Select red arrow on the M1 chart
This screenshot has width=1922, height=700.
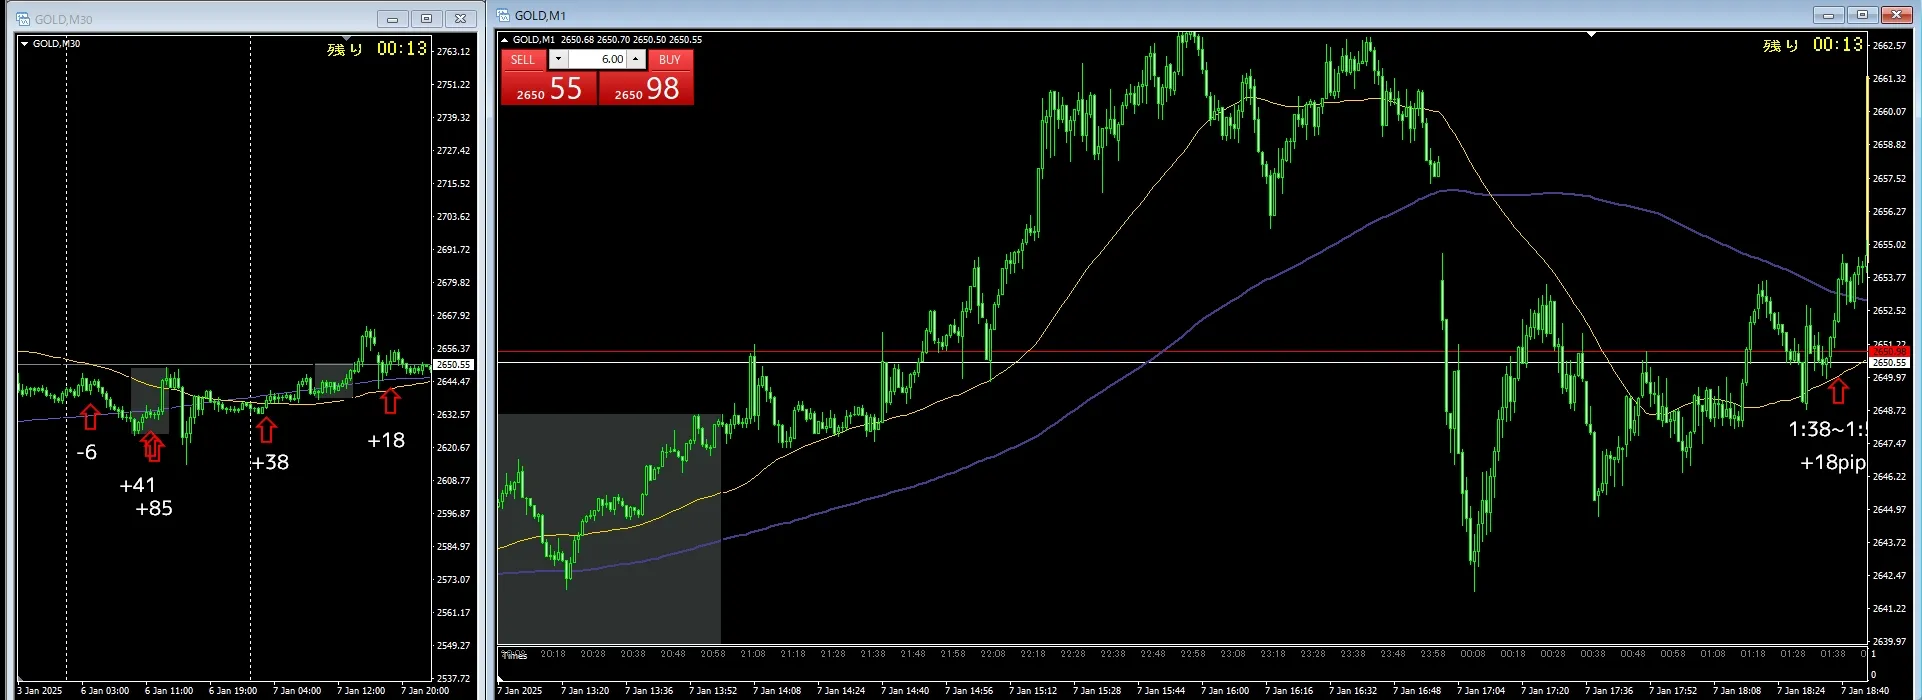pos(1838,390)
